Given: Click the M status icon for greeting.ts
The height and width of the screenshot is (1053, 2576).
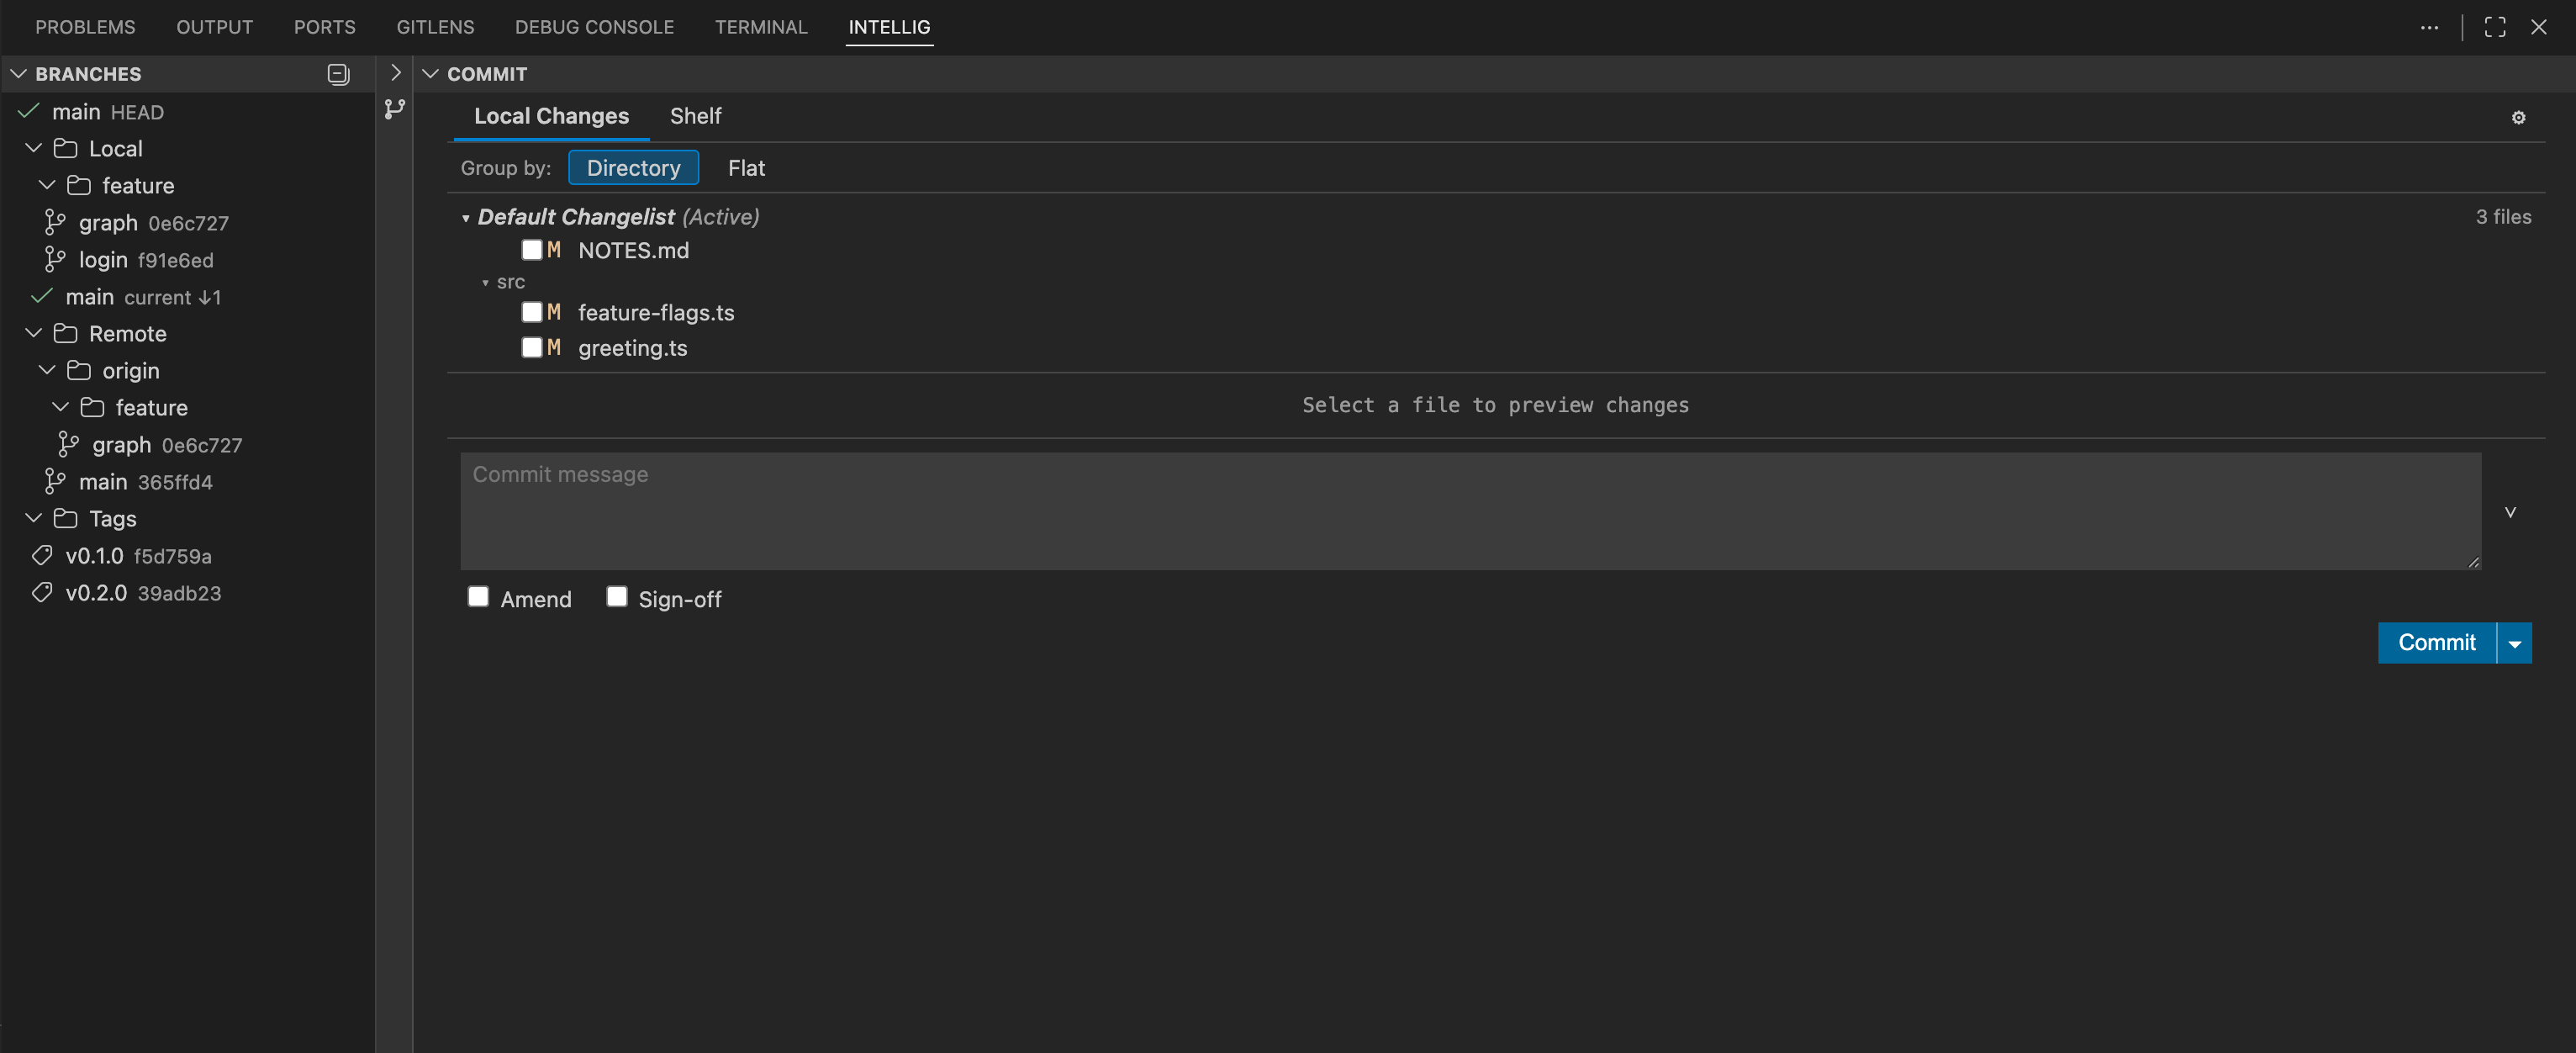Looking at the screenshot, I should click(554, 347).
